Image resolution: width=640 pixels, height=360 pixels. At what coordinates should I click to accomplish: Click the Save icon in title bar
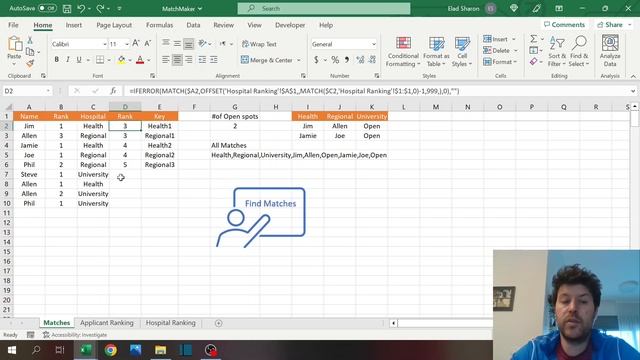click(x=67, y=8)
